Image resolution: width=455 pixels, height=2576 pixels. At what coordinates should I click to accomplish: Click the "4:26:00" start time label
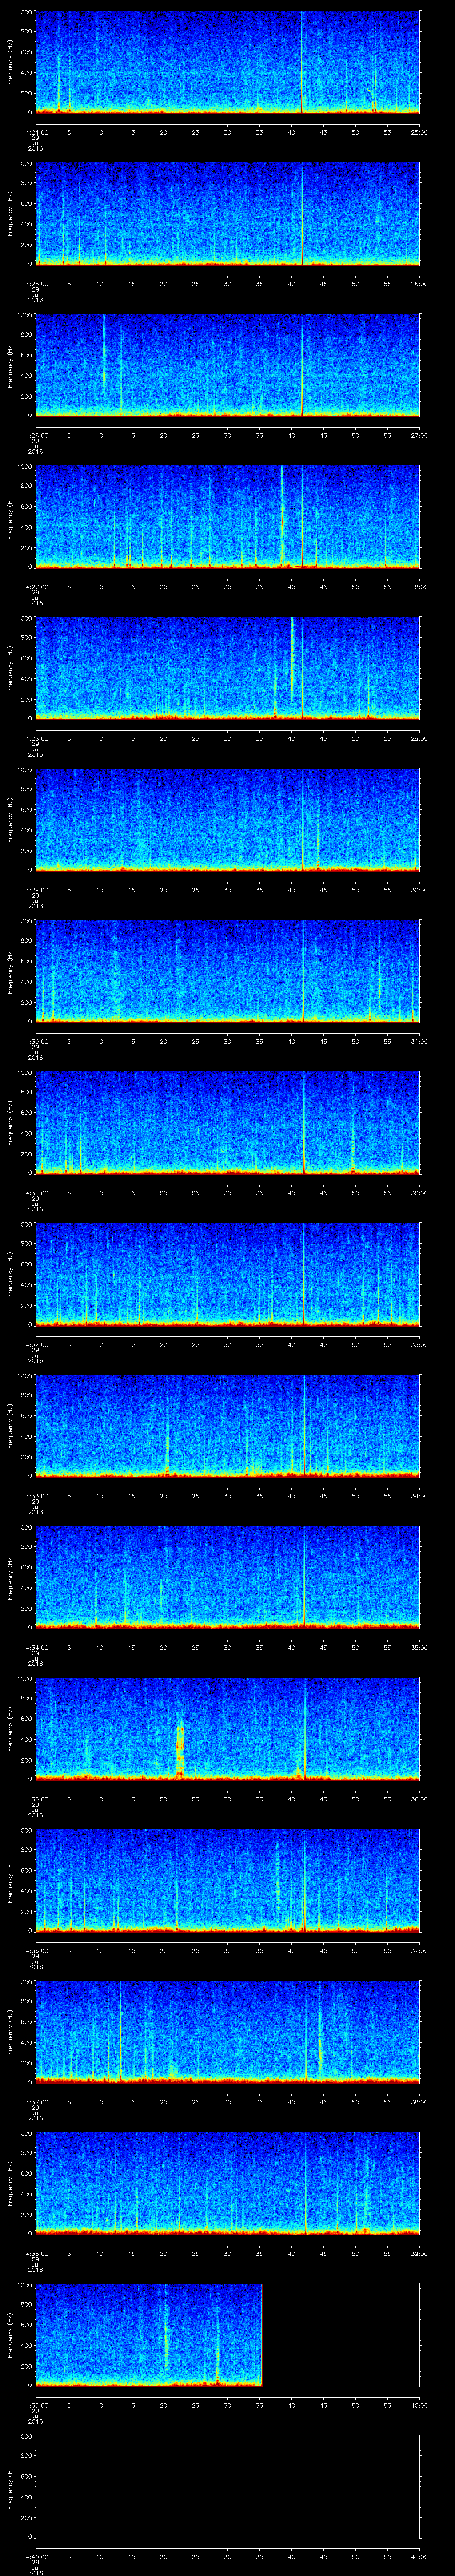36,435
